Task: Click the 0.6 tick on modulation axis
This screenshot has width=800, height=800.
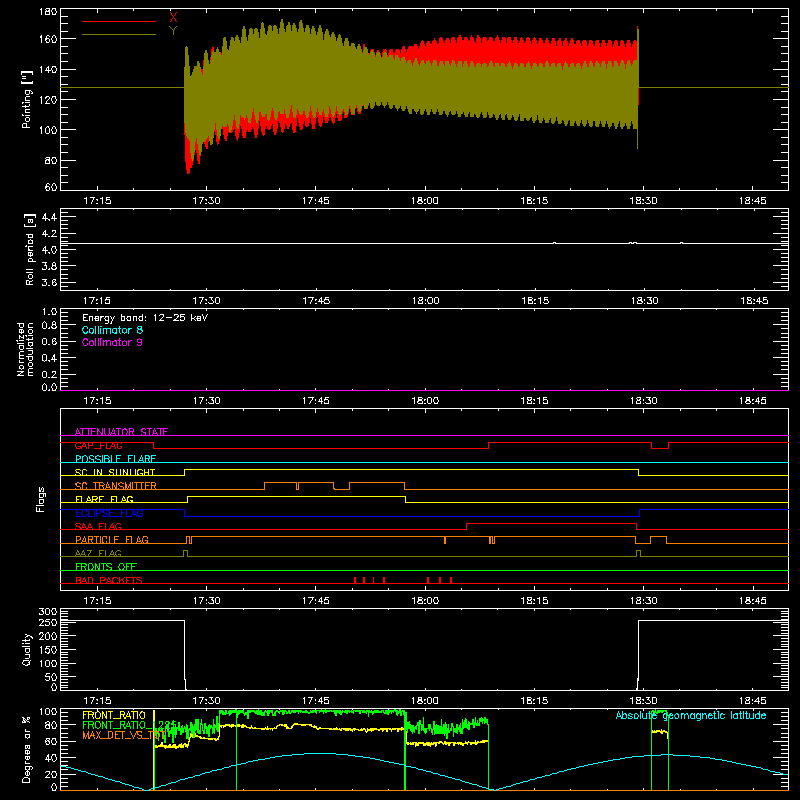Action: pos(49,341)
